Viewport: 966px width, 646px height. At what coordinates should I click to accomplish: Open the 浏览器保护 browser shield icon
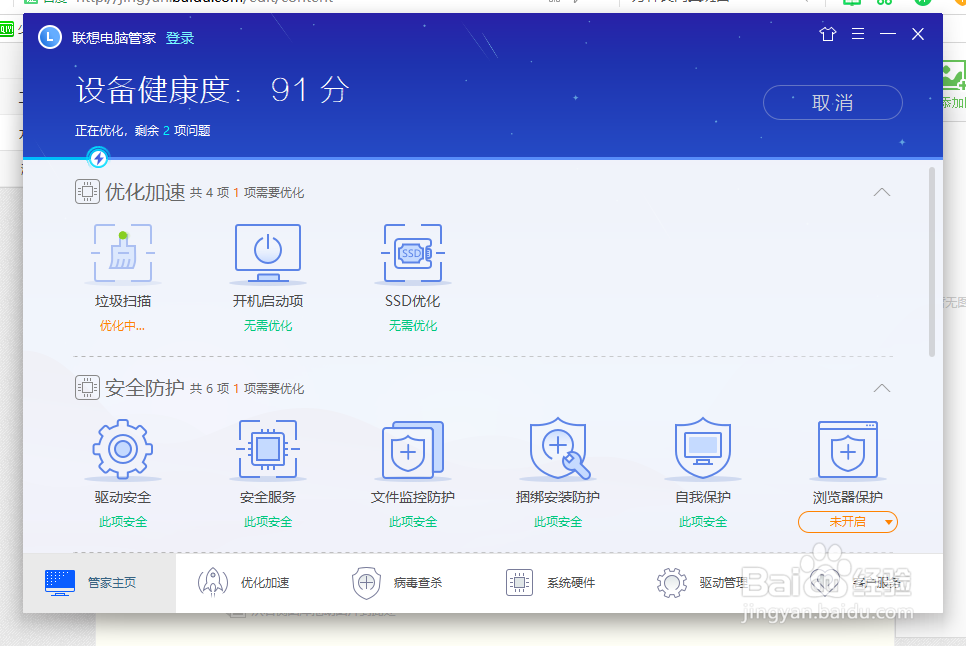848,450
